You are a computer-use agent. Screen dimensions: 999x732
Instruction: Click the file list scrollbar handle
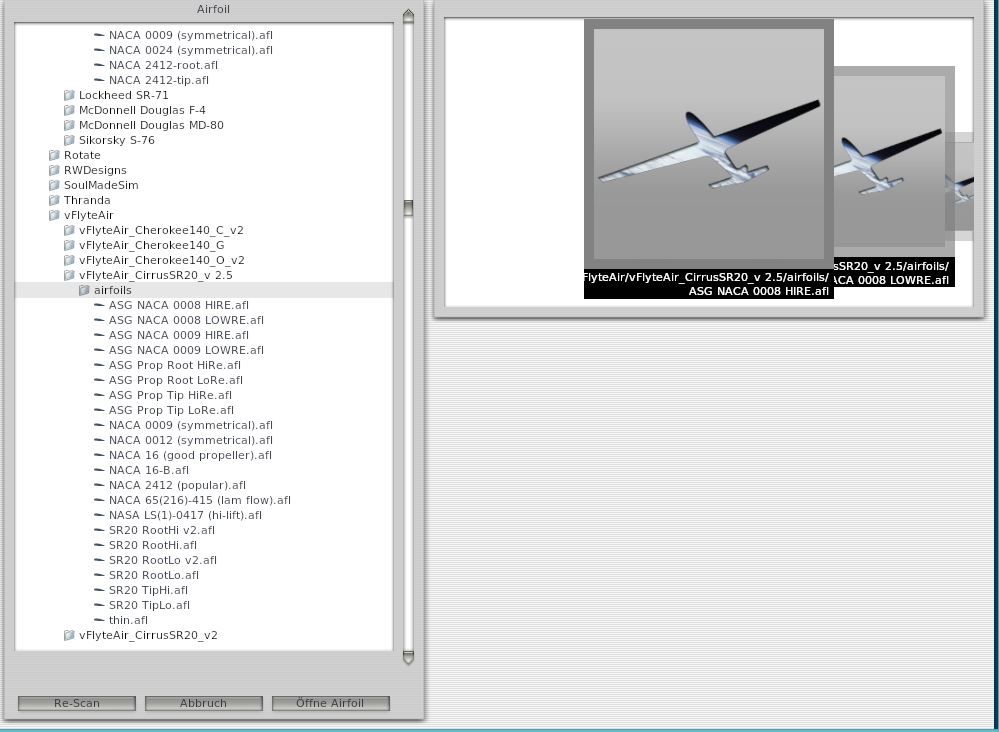coord(408,208)
